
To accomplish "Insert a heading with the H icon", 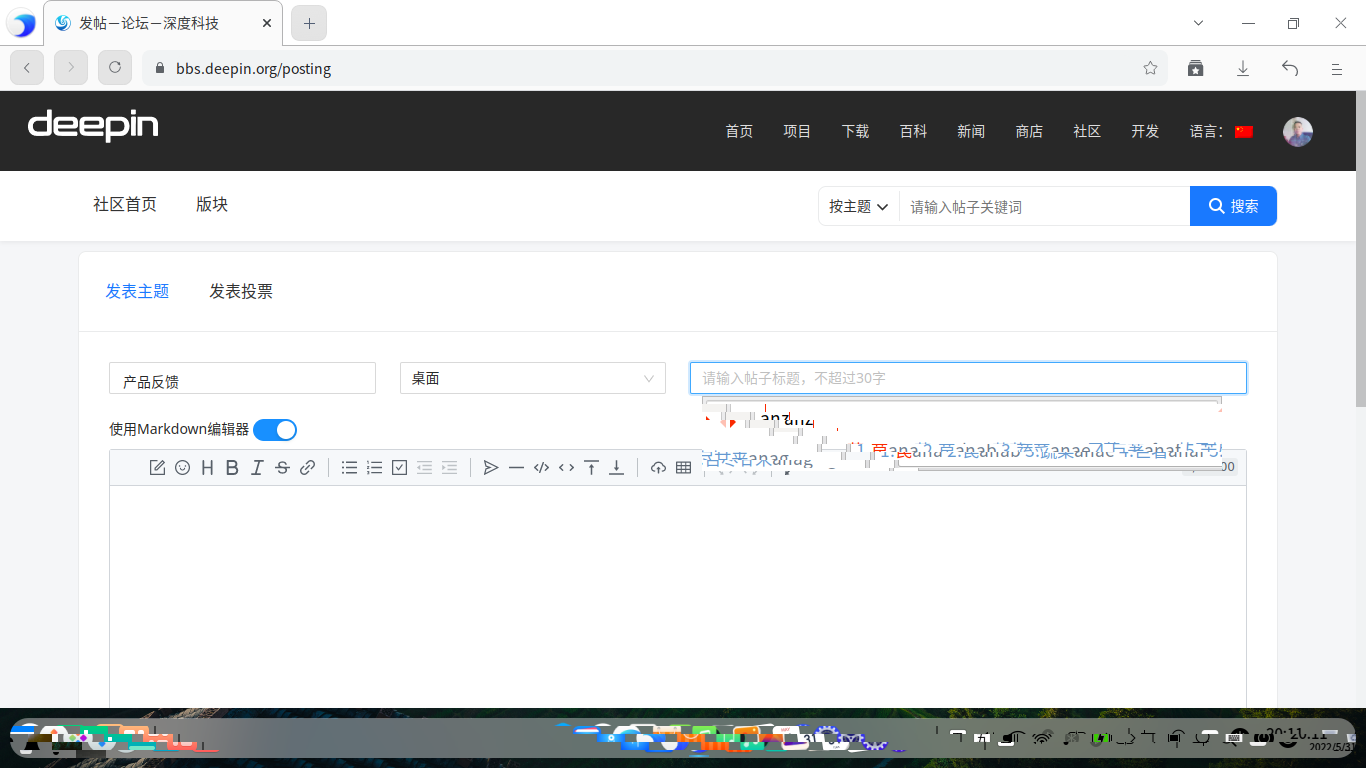I will pyautogui.click(x=207, y=467).
